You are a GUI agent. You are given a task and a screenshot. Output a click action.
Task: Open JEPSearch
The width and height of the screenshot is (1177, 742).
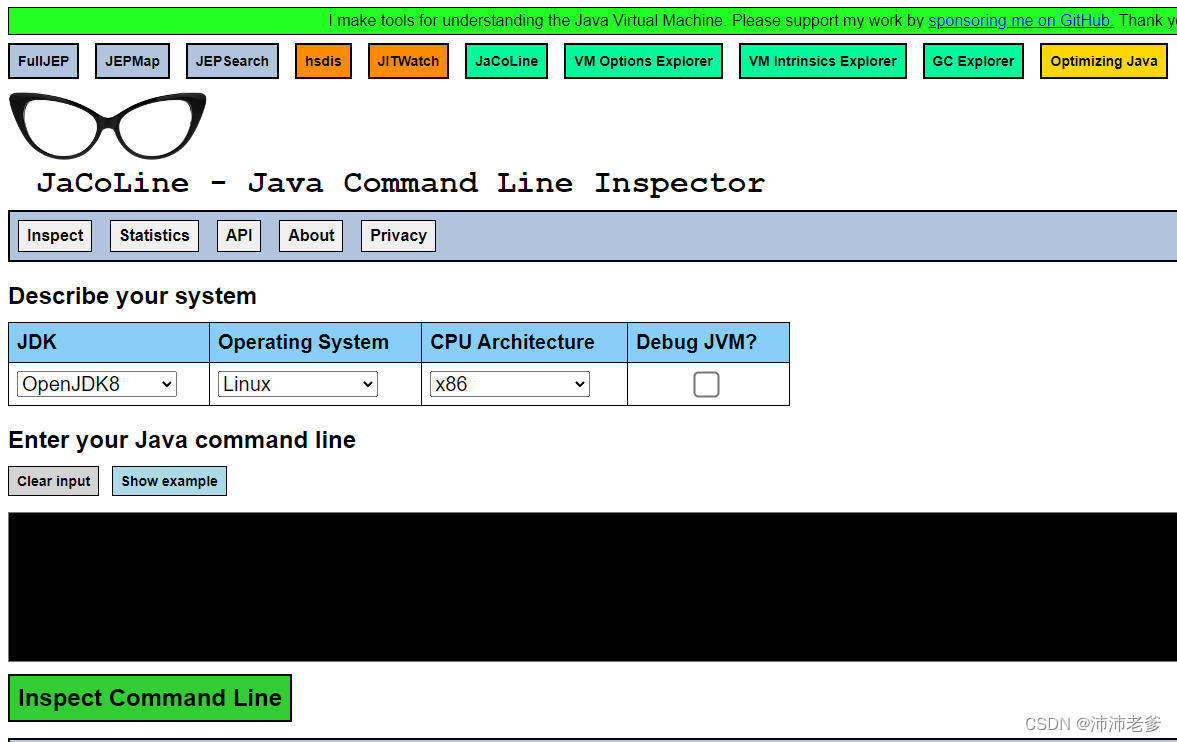[232, 61]
